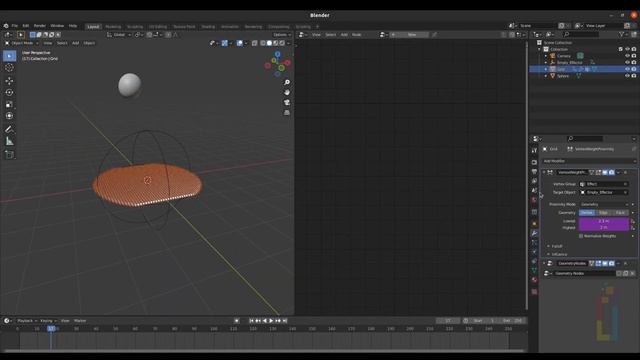
Task: Expand the Sphere item in outliner
Action: point(546,76)
